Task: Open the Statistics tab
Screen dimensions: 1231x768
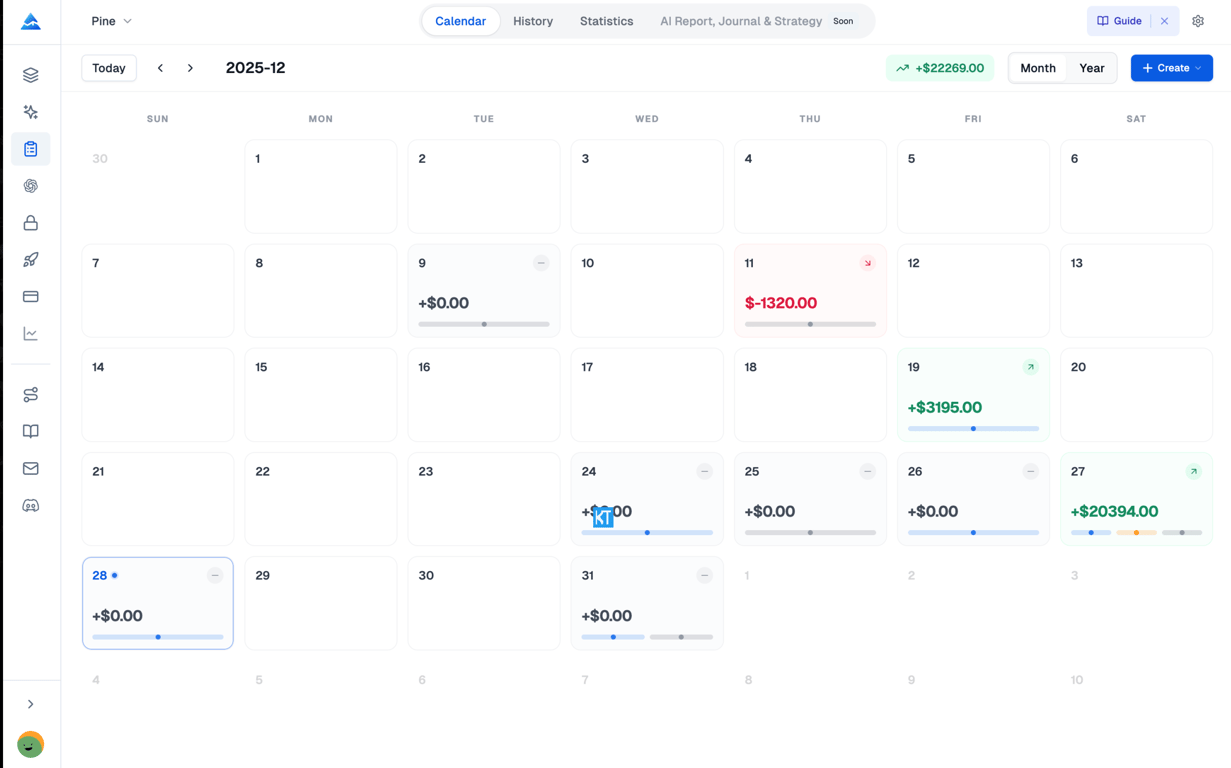Action: click(606, 21)
